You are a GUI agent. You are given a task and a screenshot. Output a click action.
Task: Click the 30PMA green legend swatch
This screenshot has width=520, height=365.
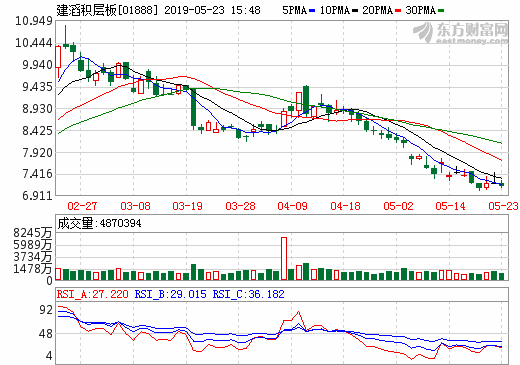[441, 11]
